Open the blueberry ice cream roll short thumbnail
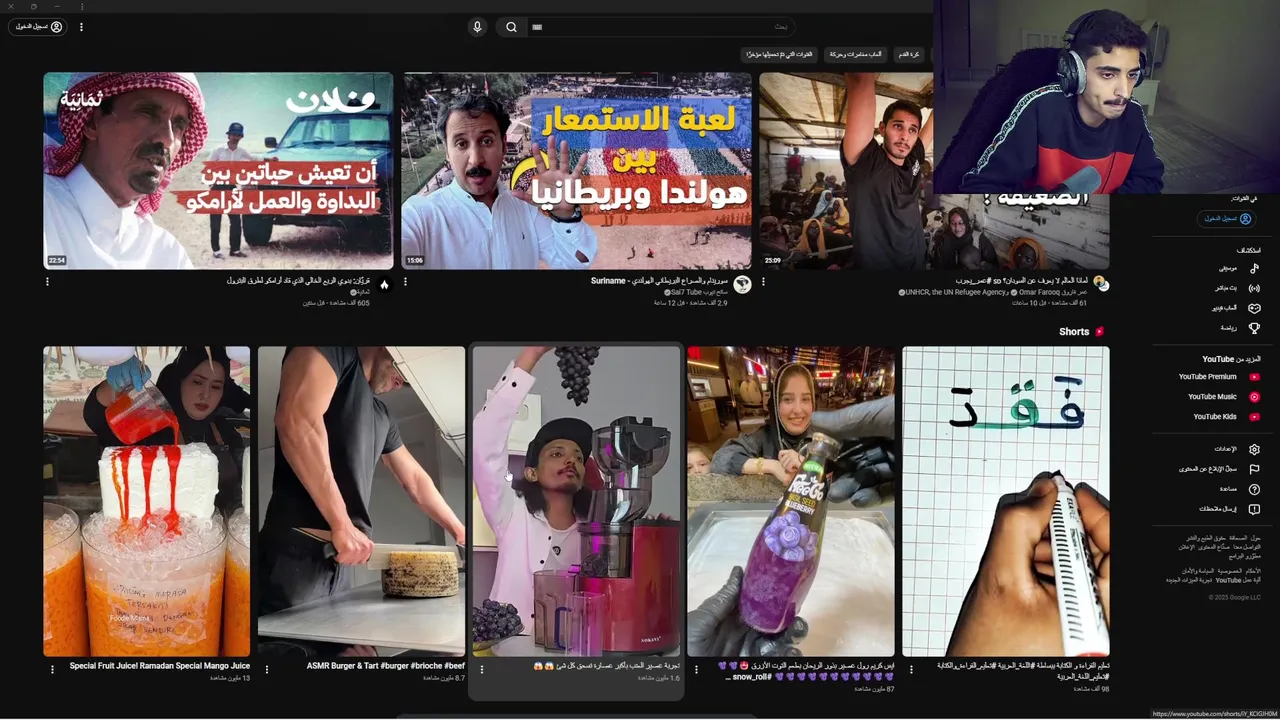 coord(791,501)
